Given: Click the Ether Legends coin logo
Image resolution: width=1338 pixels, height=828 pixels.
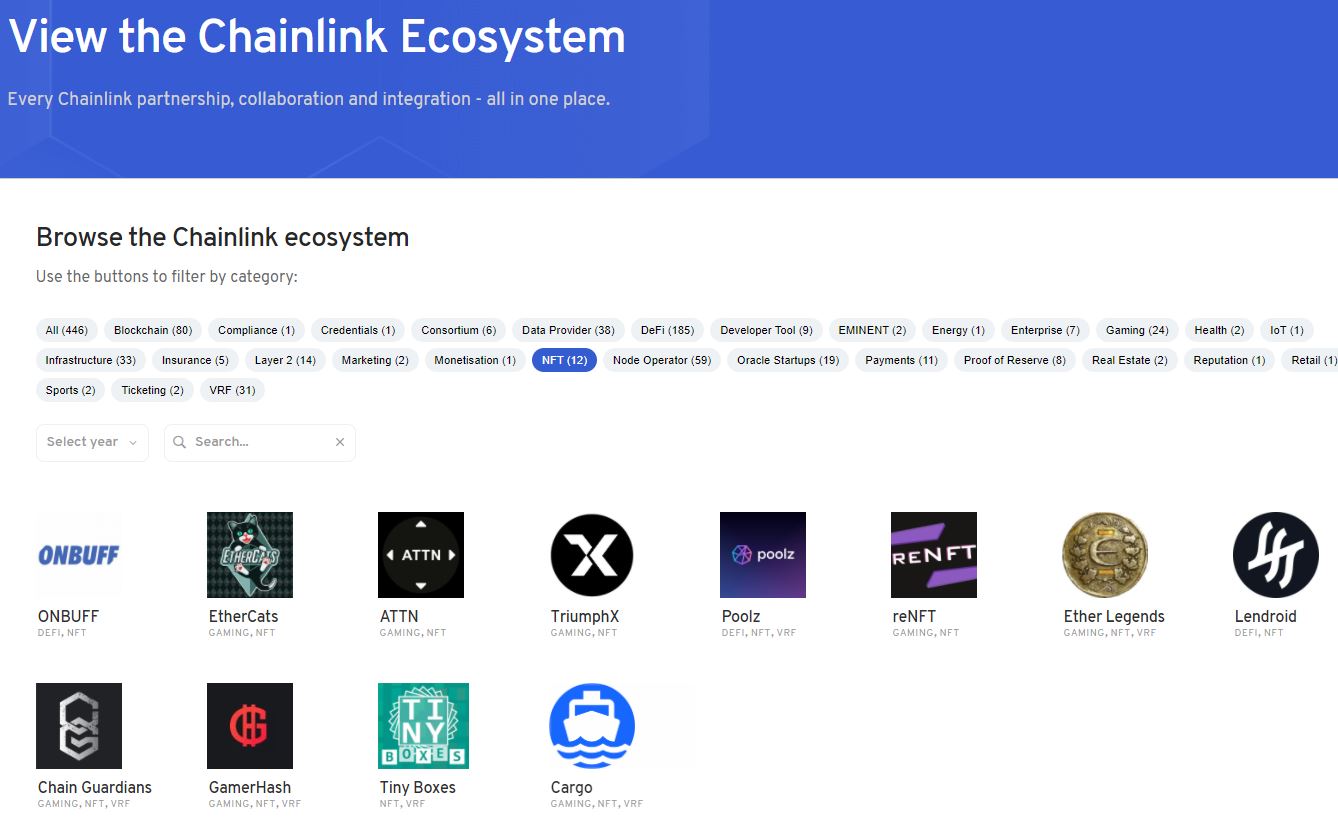Looking at the screenshot, I should [x=1105, y=555].
